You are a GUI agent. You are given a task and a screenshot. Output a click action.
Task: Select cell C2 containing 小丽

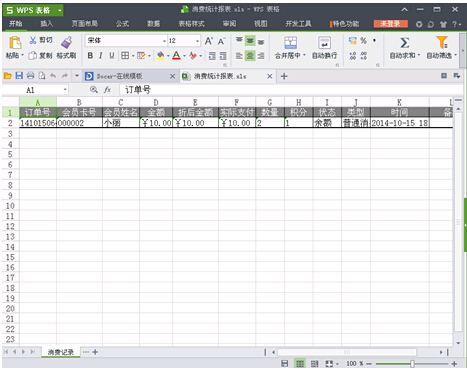click(x=121, y=123)
